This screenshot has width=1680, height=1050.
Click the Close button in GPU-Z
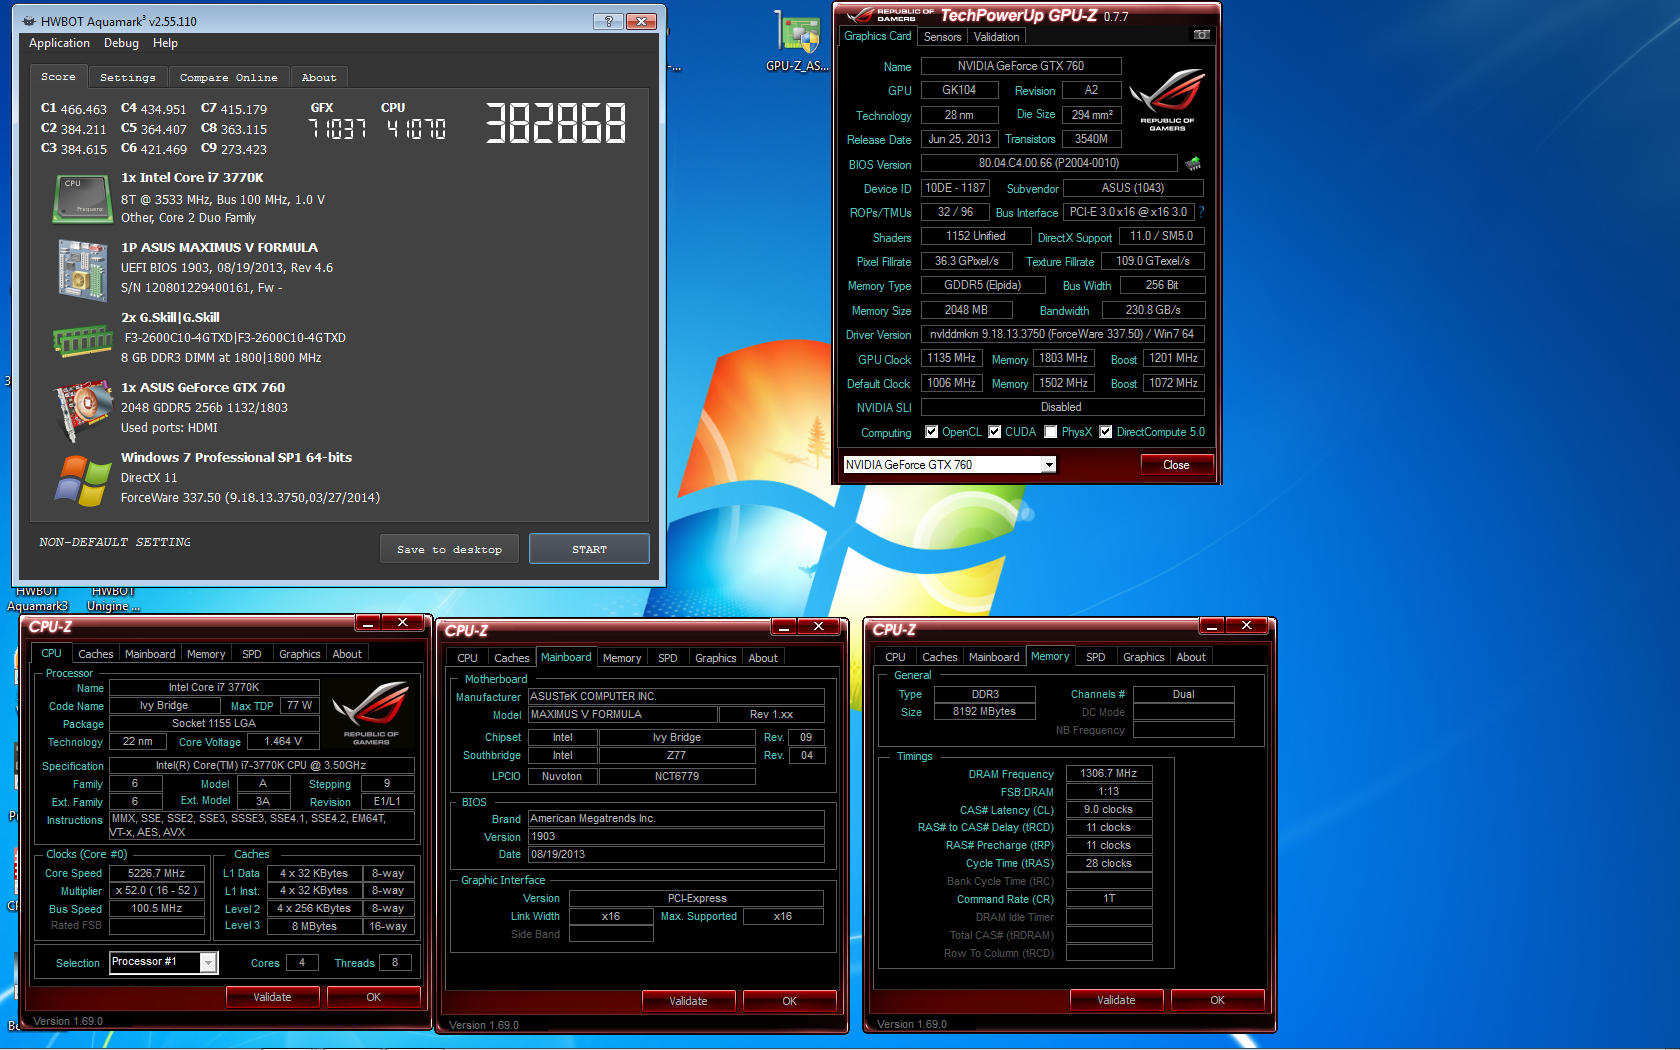click(x=1176, y=465)
